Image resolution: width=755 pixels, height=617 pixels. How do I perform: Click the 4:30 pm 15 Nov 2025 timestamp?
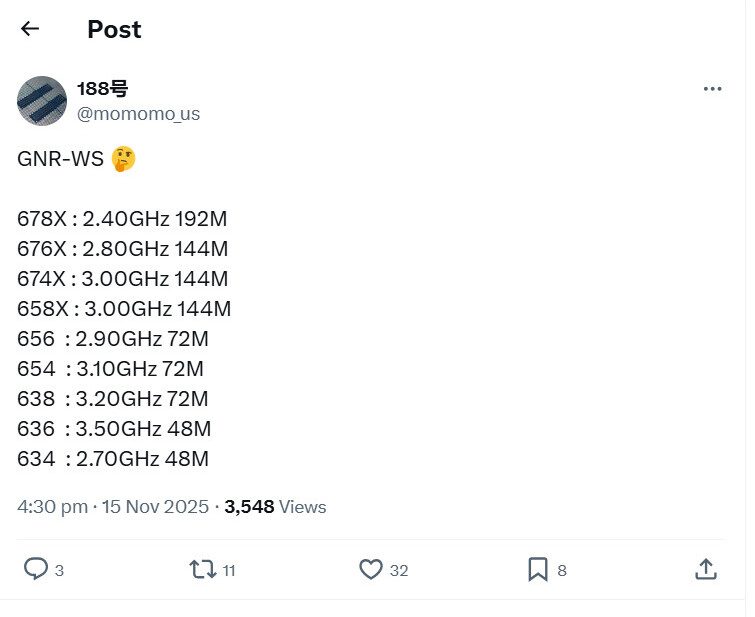(113, 507)
